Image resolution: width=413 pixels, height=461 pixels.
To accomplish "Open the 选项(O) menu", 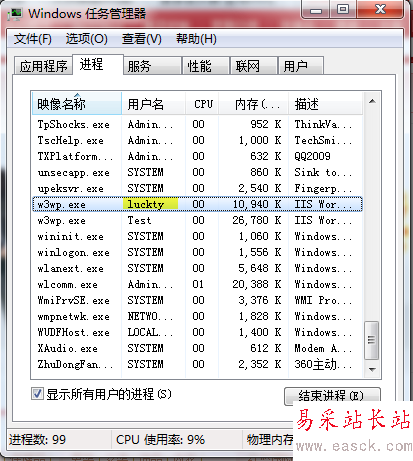I will tap(86, 39).
